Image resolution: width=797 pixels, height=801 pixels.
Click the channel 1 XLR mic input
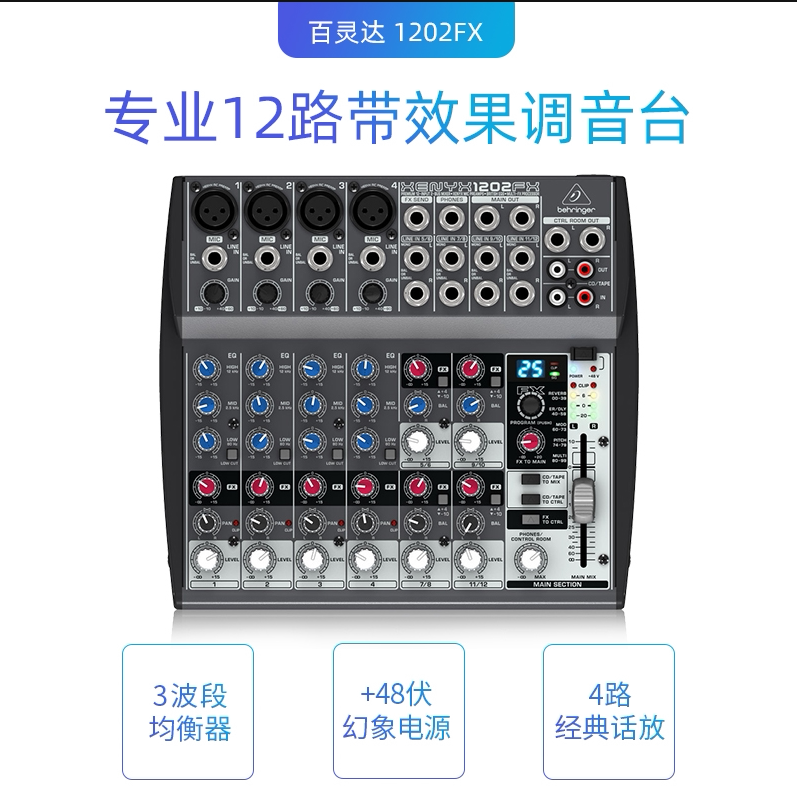214,209
